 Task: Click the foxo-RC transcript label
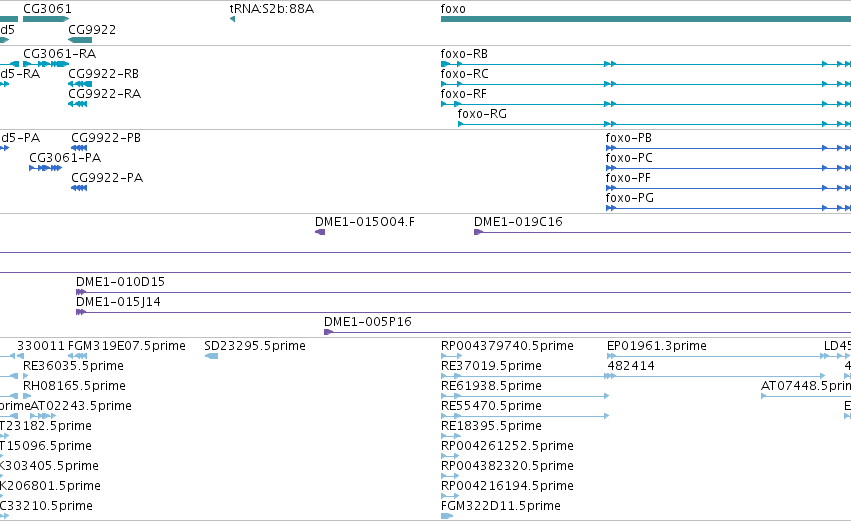click(465, 74)
